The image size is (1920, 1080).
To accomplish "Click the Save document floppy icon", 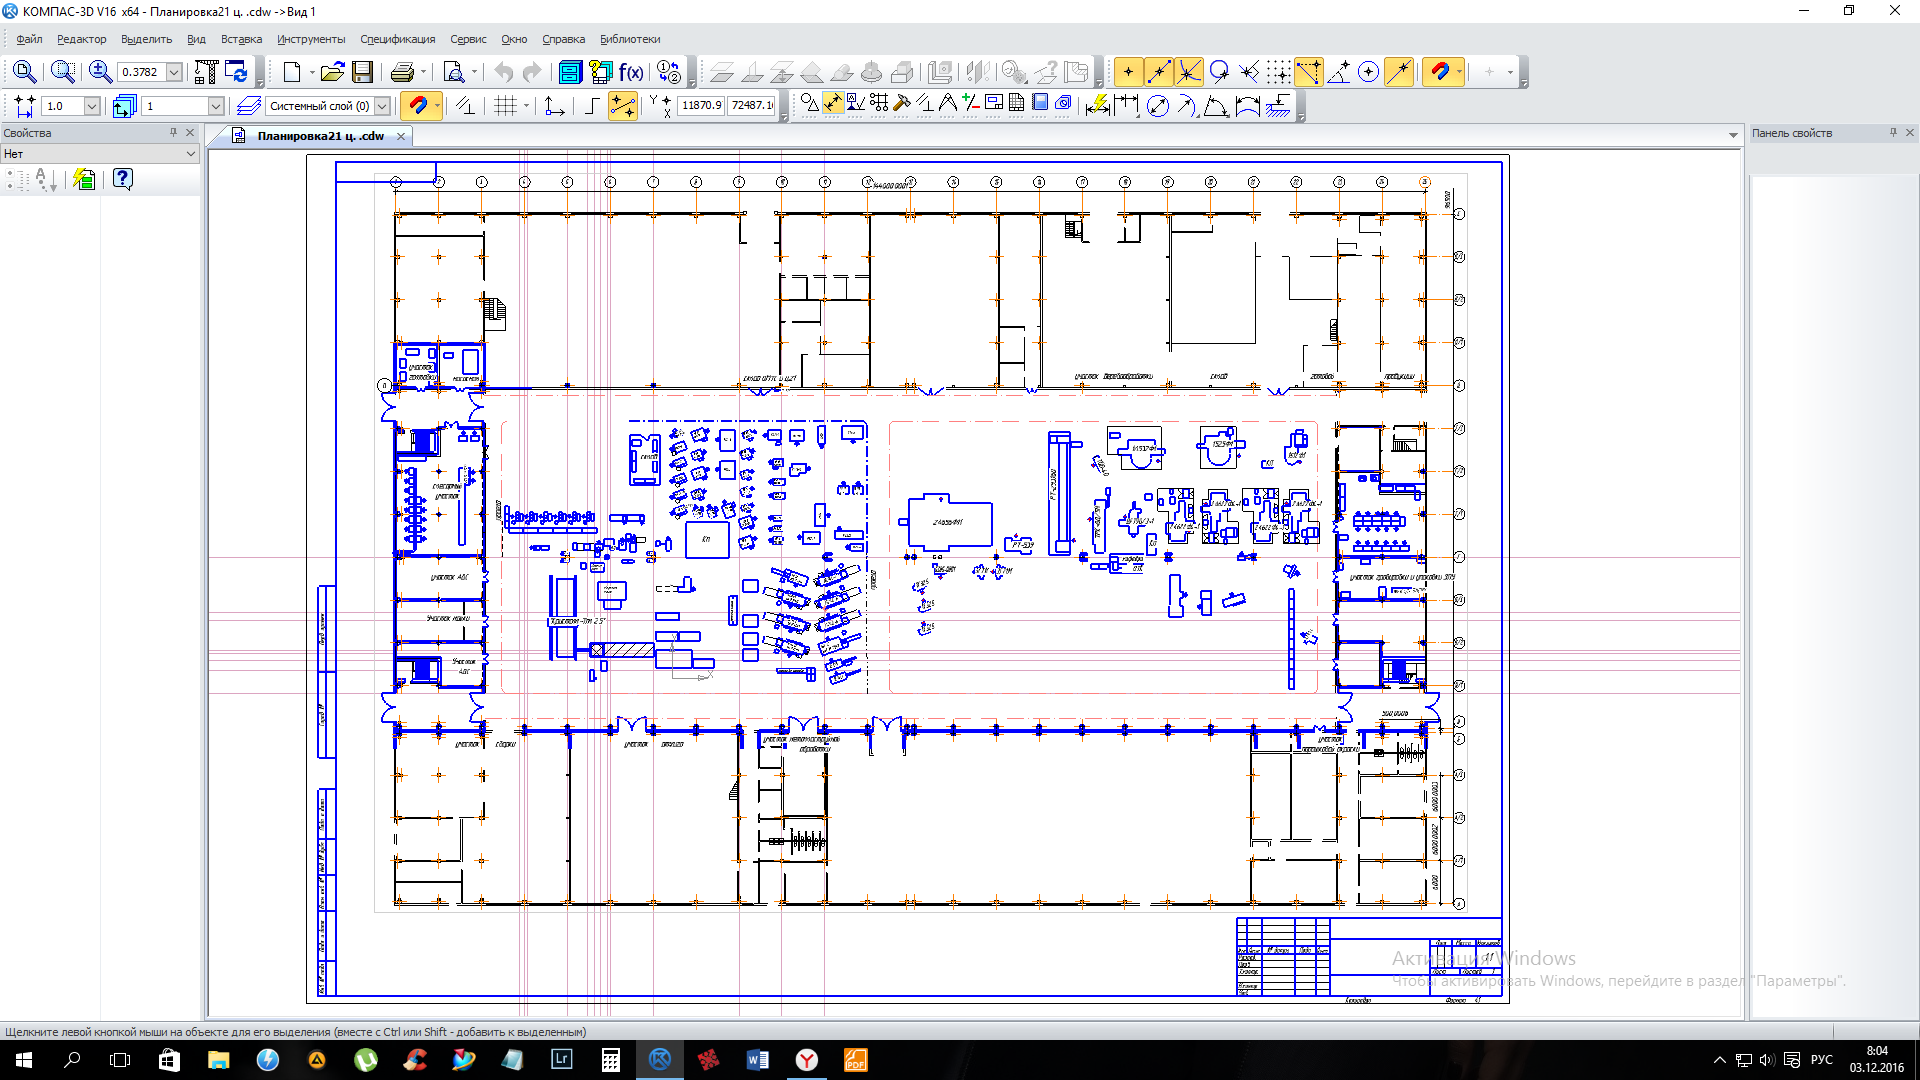I will (x=363, y=72).
